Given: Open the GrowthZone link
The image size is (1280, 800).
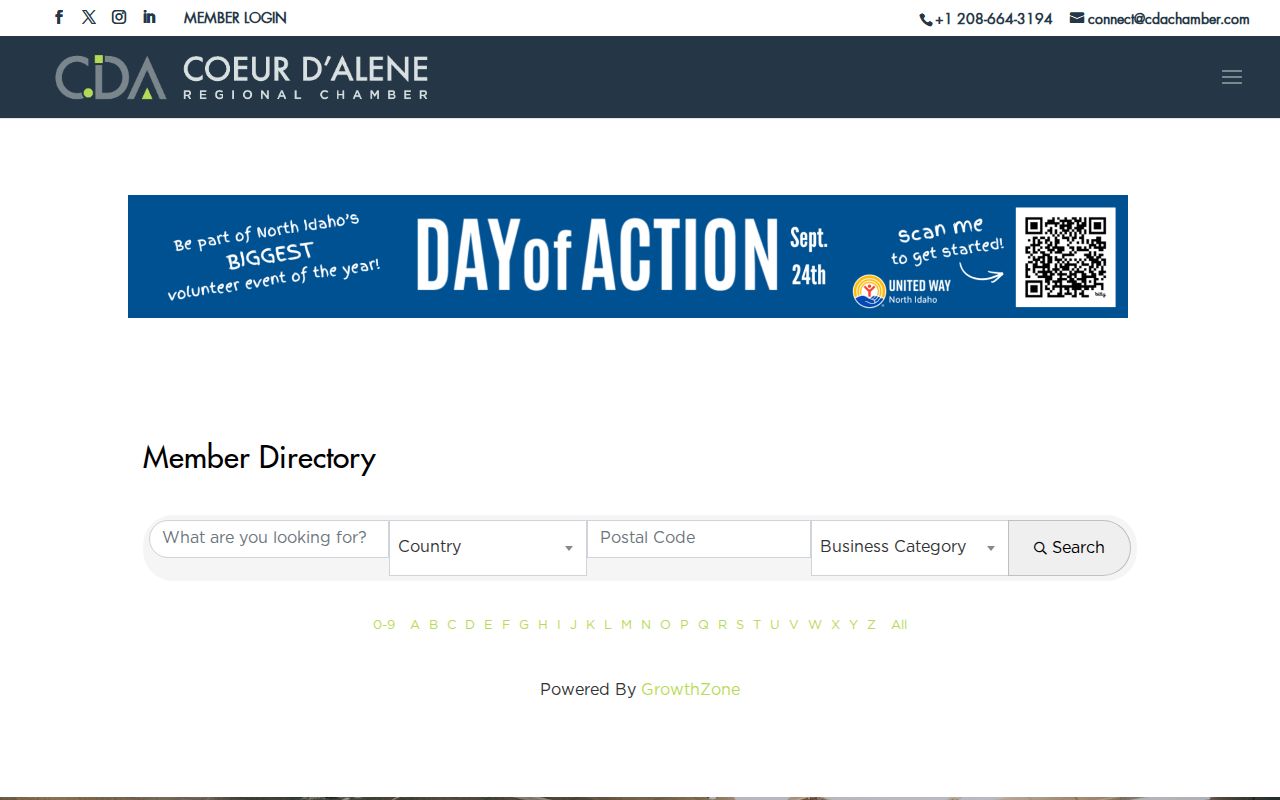Looking at the screenshot, I should [x=691, y=689].
